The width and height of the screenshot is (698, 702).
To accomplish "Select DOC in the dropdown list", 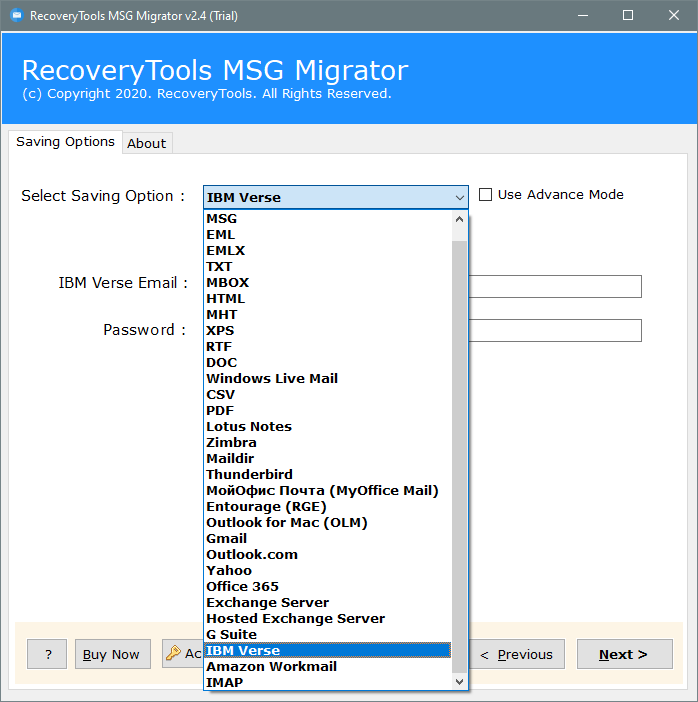I will pos(328,363).
